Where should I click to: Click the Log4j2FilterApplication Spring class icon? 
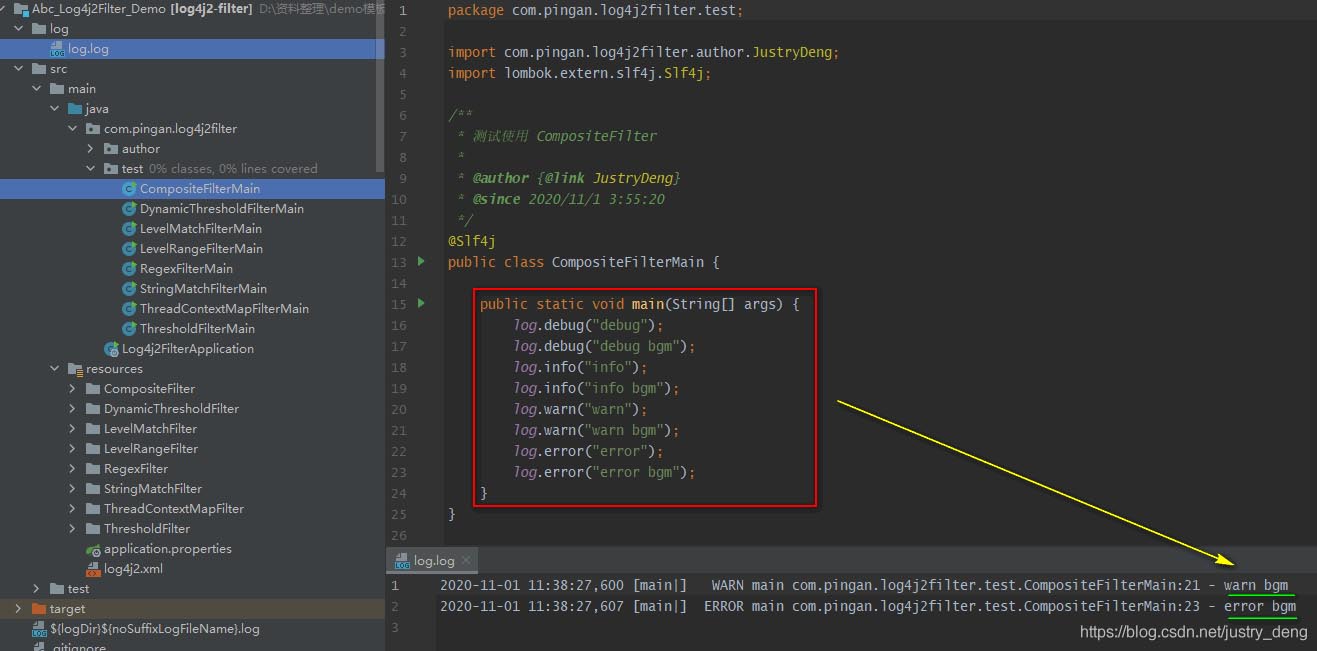(112, 349)
